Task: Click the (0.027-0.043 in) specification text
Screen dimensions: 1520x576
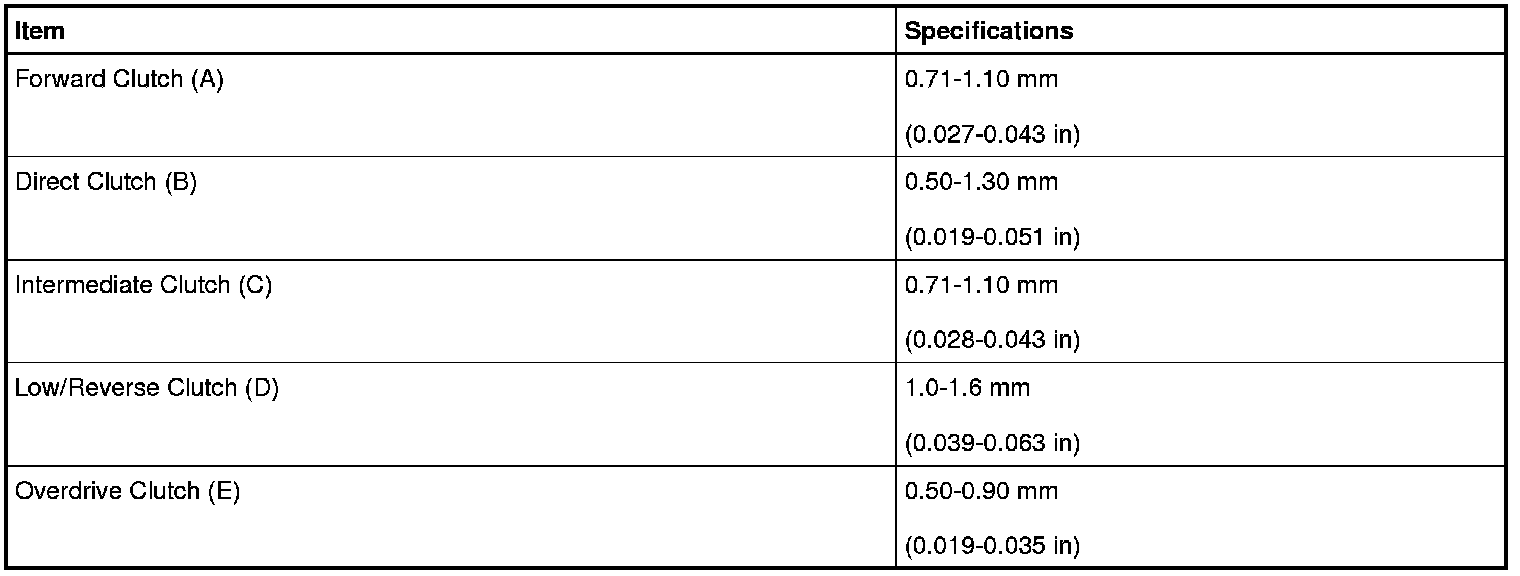Action: point(992,134)
